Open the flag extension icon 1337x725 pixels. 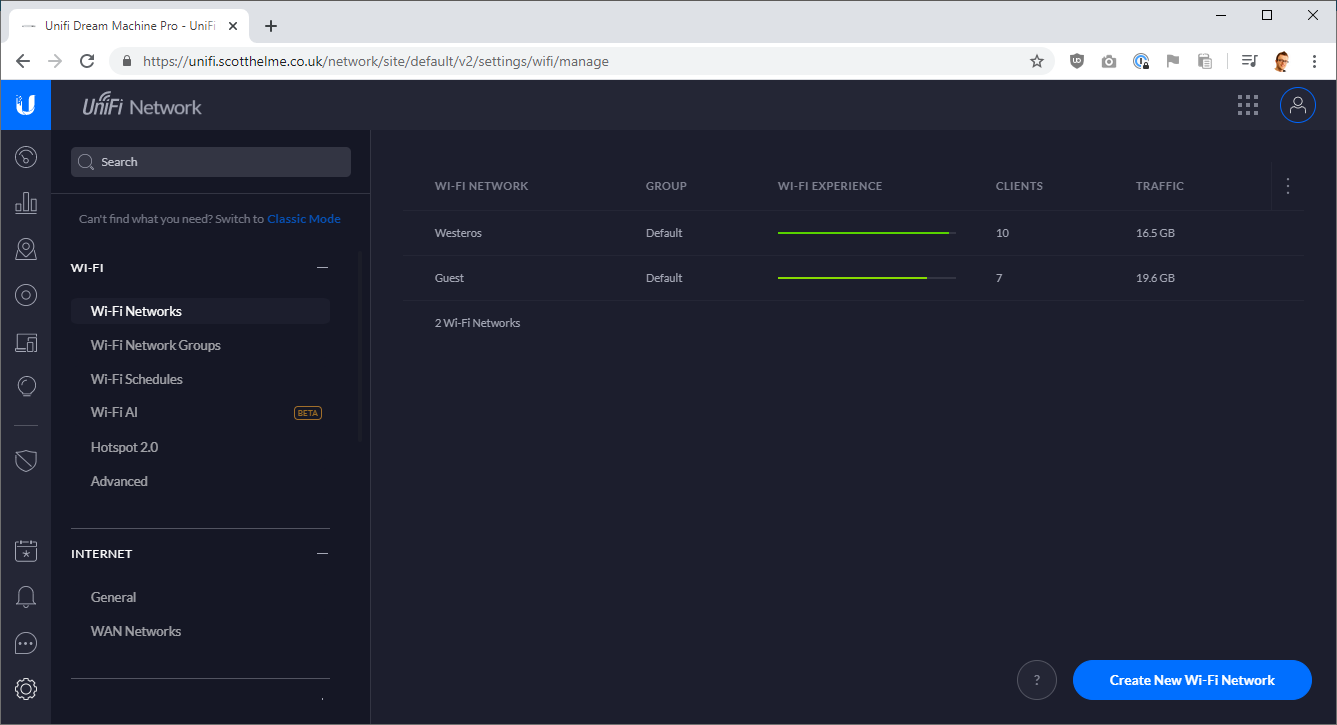(x=1173, y=61)
